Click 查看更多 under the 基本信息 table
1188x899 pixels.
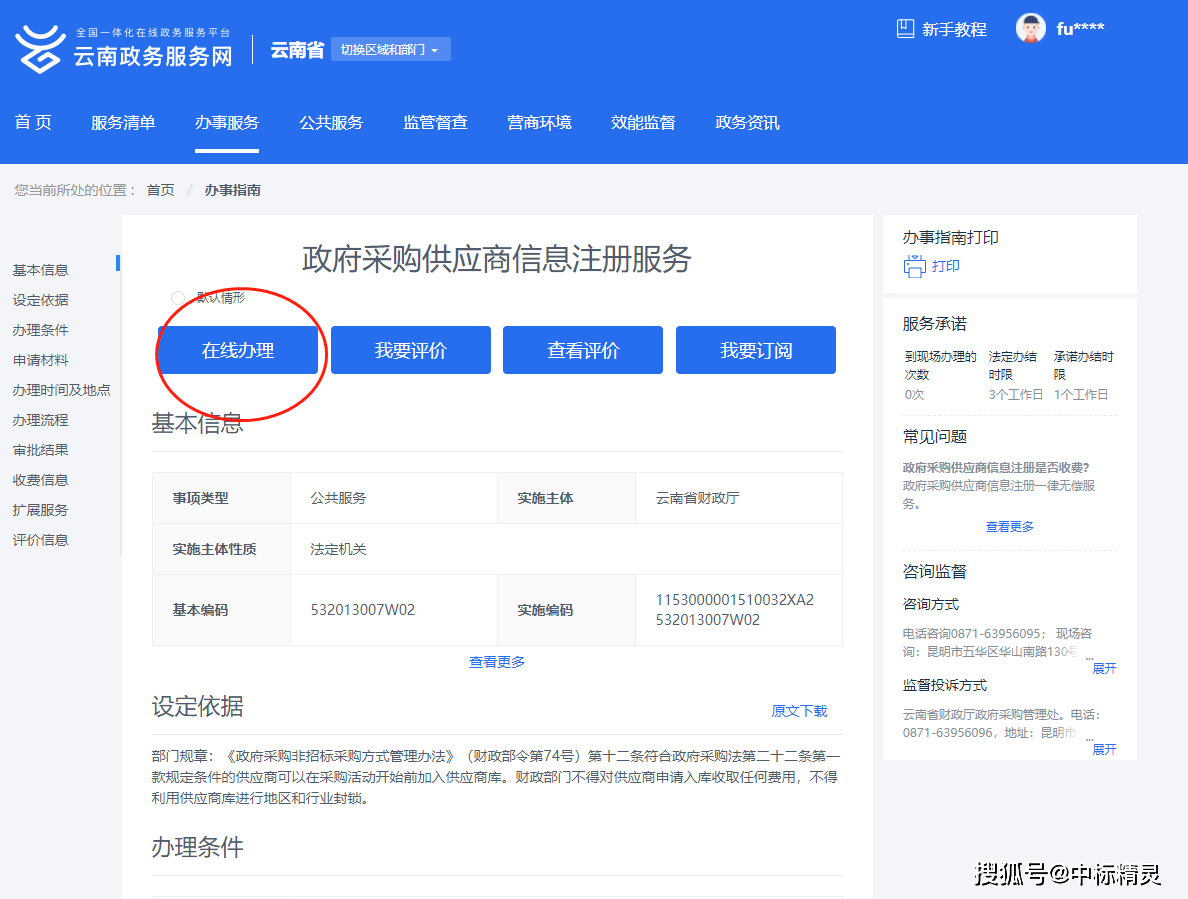(496, 662)
